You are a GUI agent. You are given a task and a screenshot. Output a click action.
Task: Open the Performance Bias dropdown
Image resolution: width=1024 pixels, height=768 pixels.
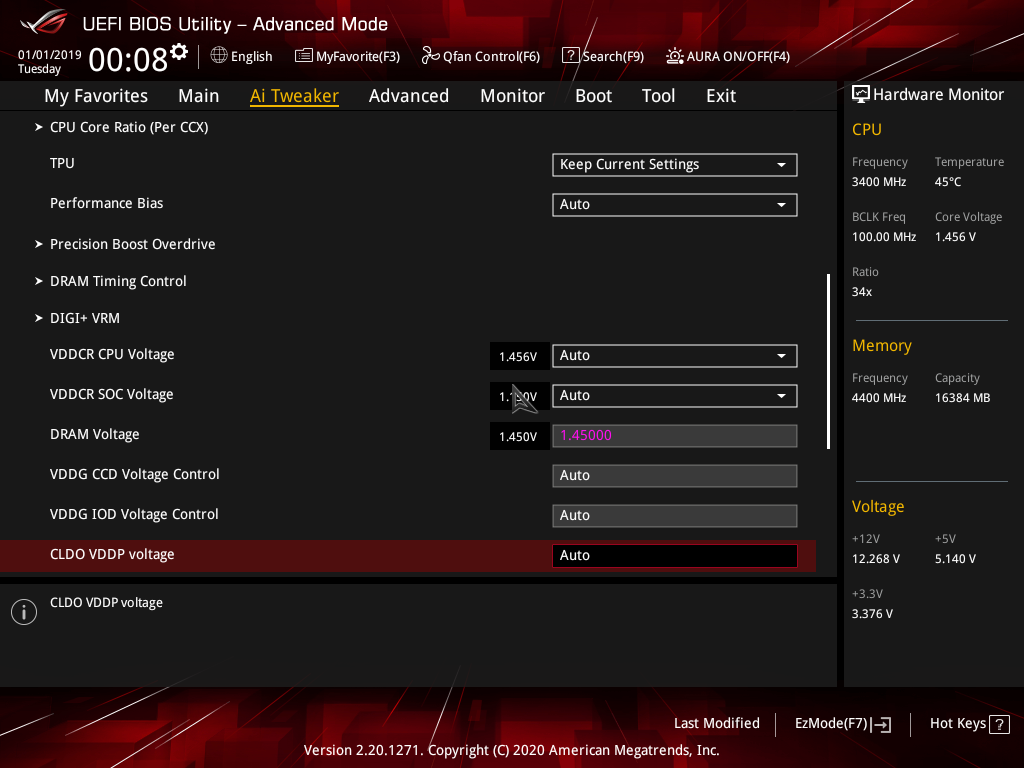point(675,204)
